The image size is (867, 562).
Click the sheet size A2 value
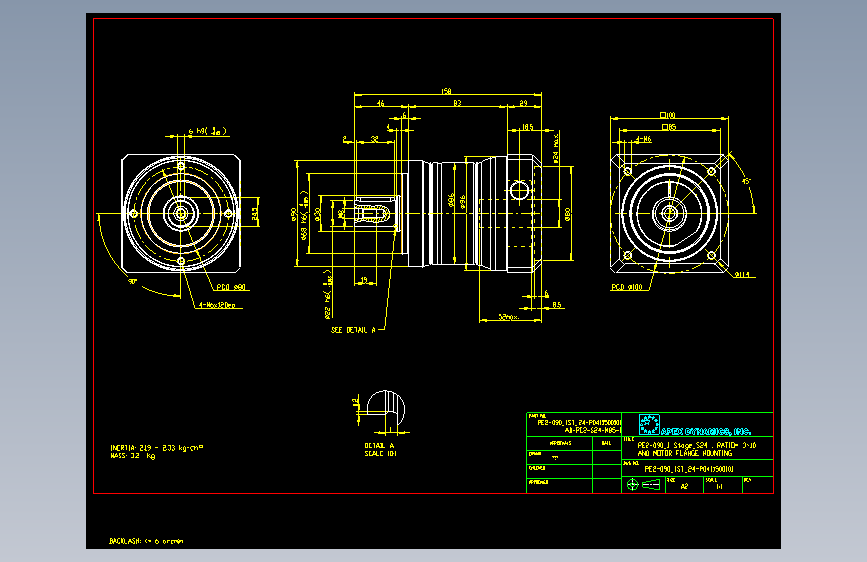[684, 487]
